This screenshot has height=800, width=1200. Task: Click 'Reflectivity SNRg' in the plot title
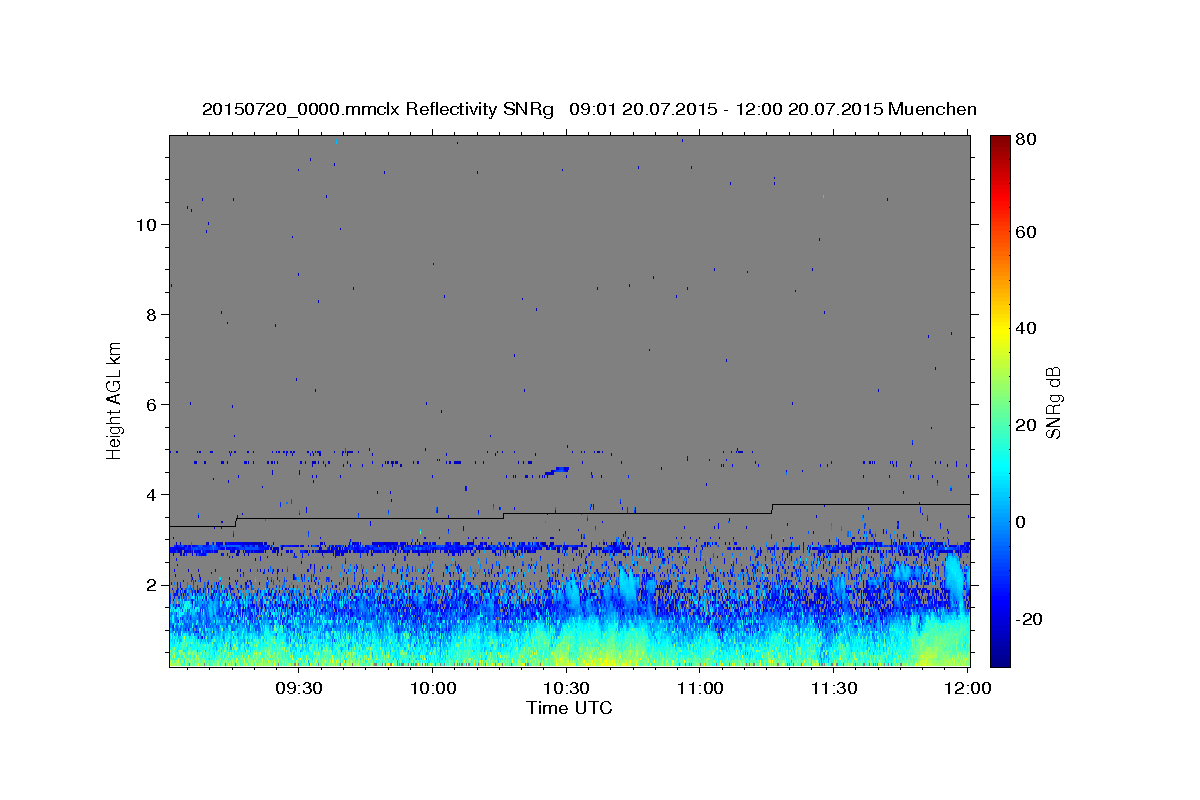[479, 109]
